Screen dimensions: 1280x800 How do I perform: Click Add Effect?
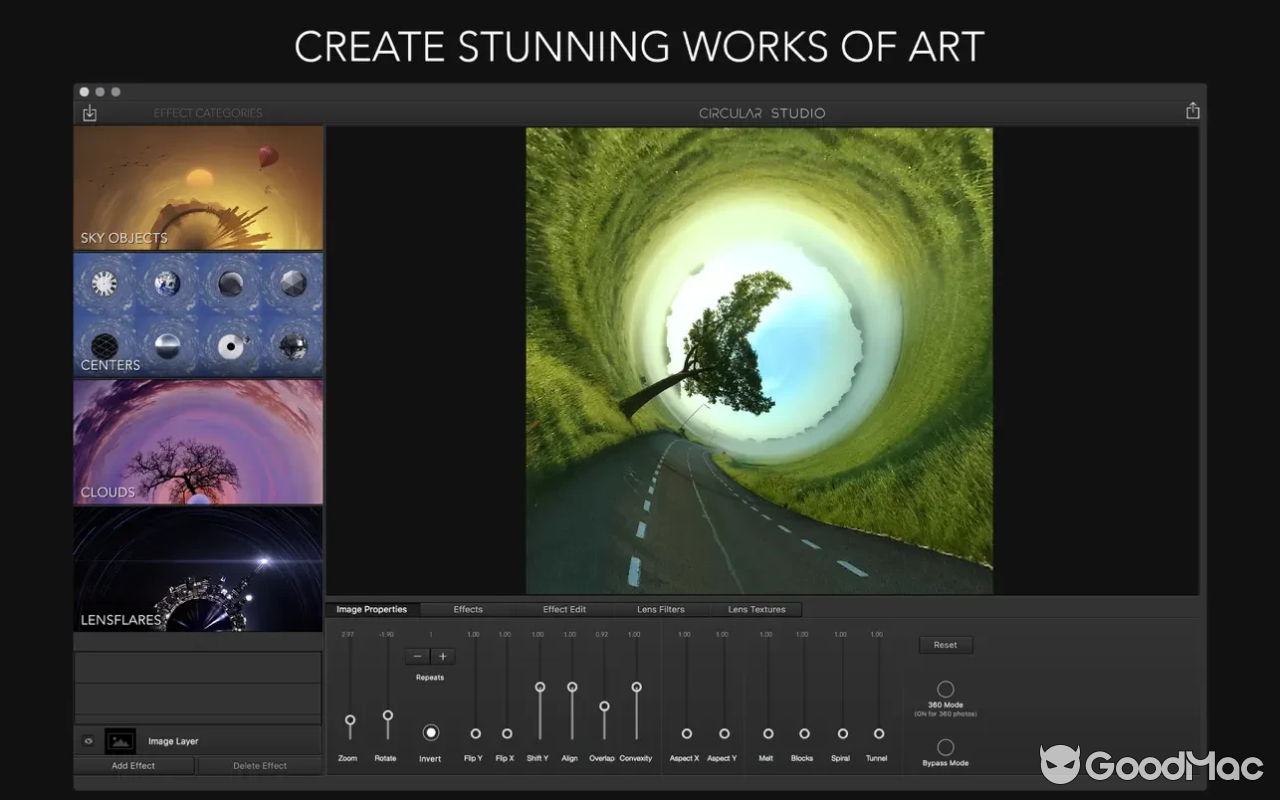click(133, 765)
